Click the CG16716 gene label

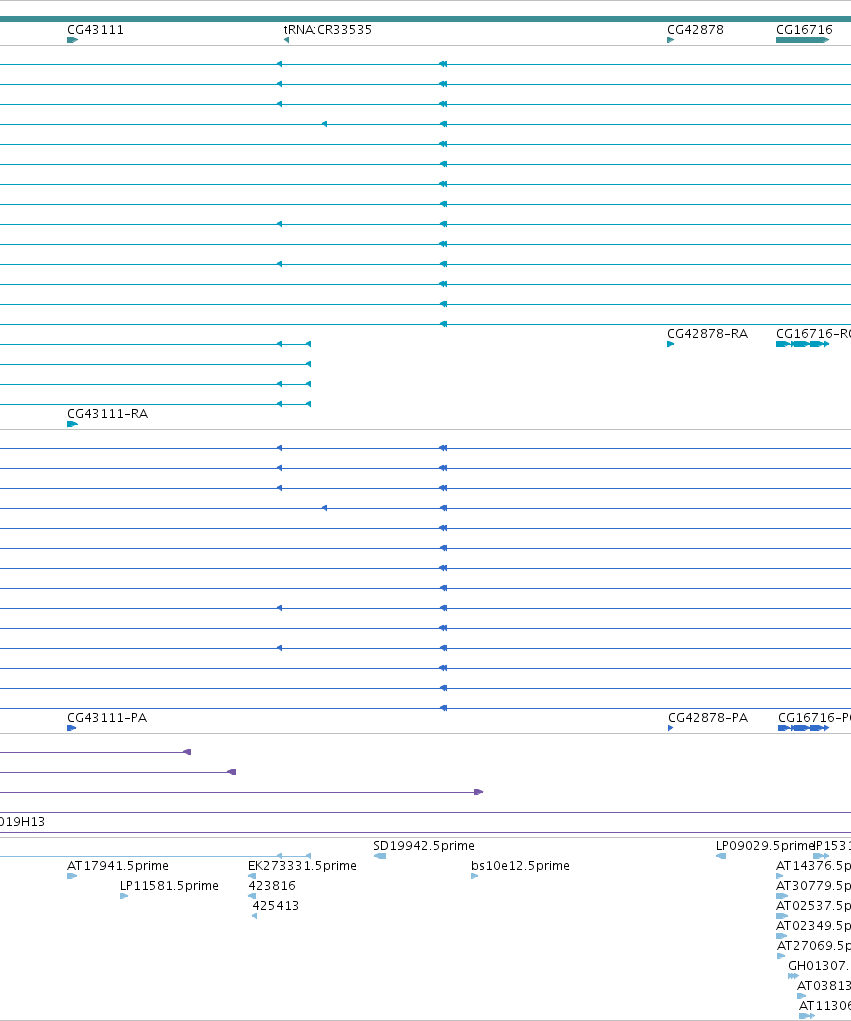[804, 30]
